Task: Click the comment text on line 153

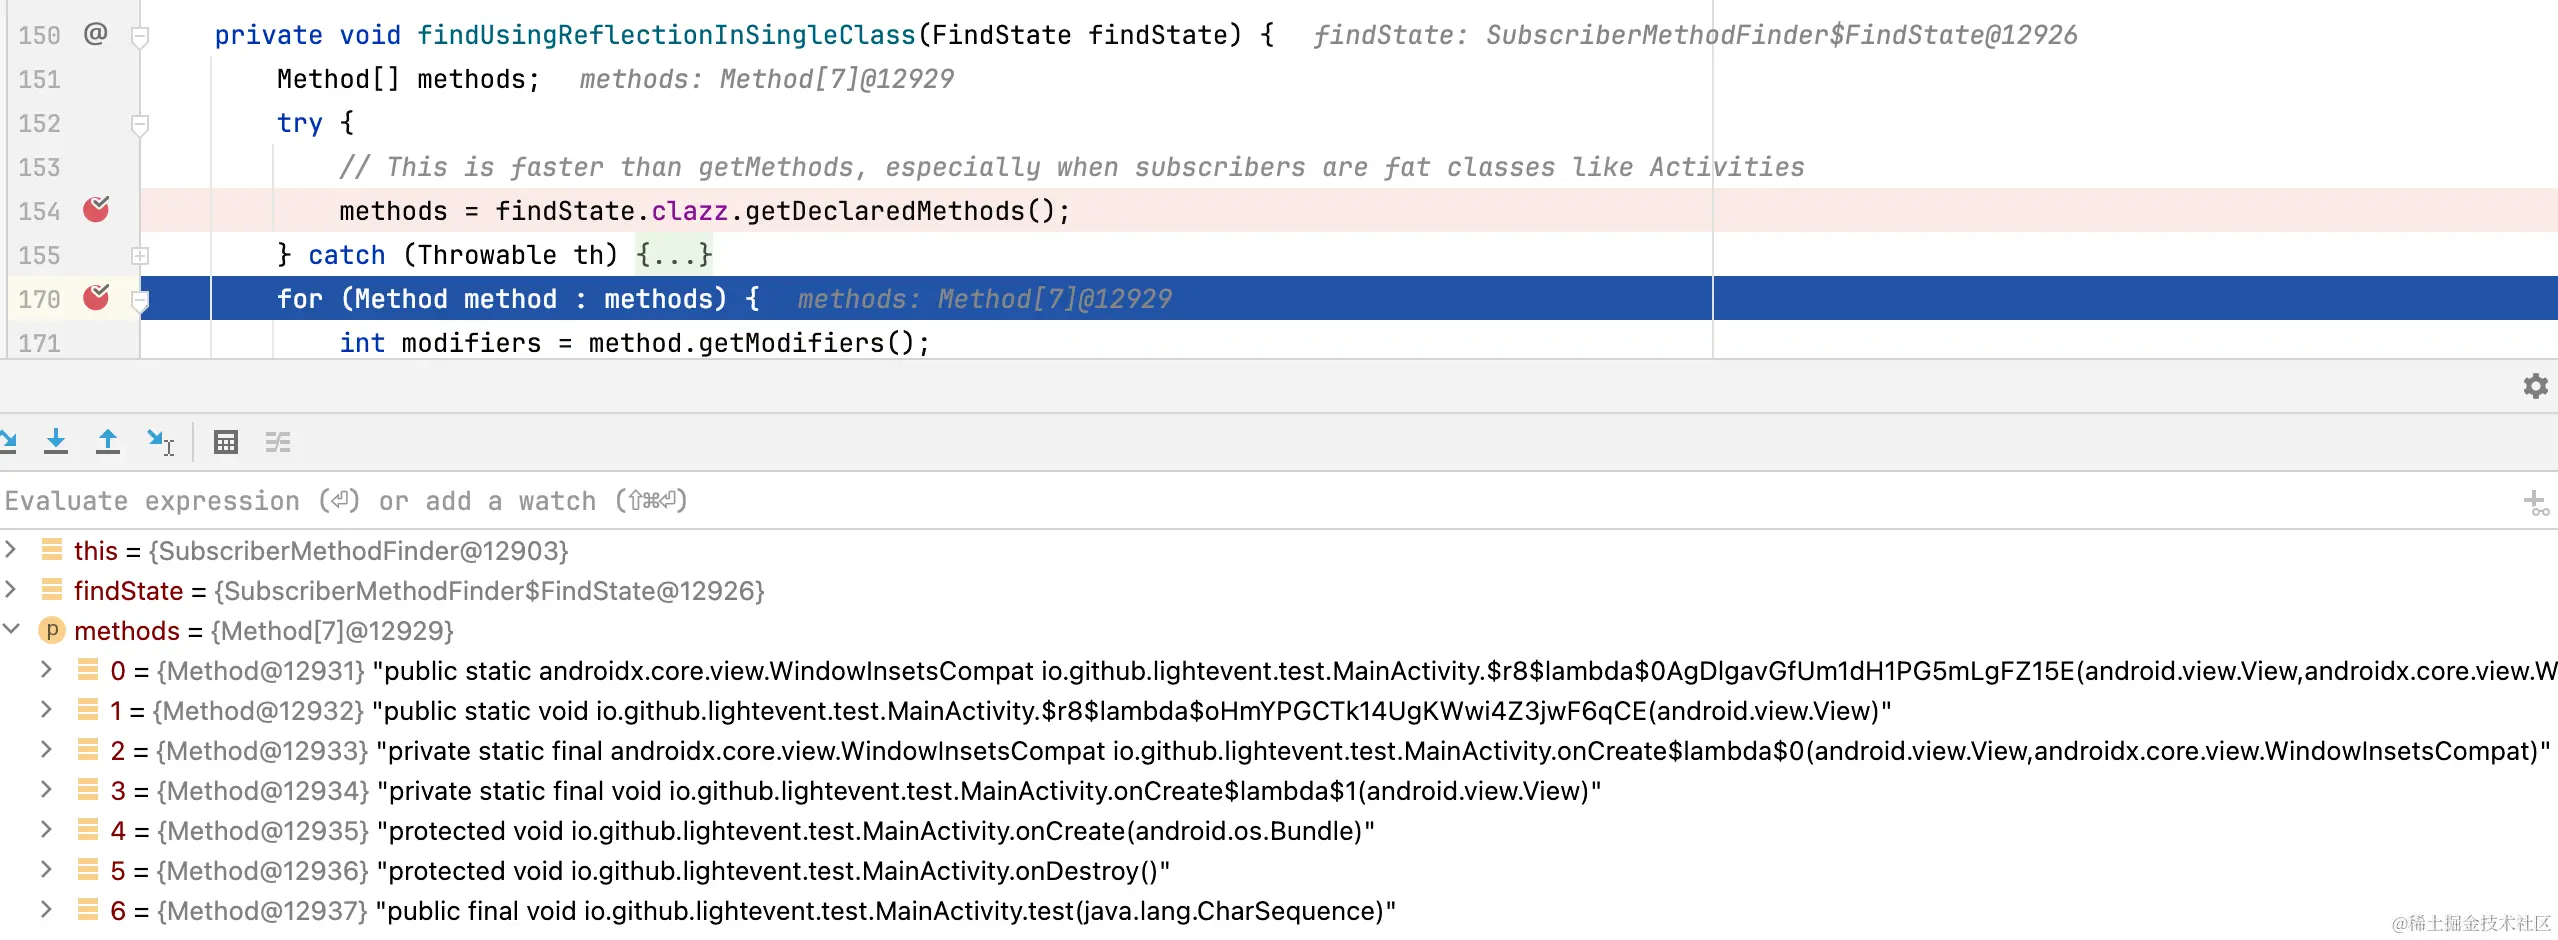Action: pos(1072,167)
